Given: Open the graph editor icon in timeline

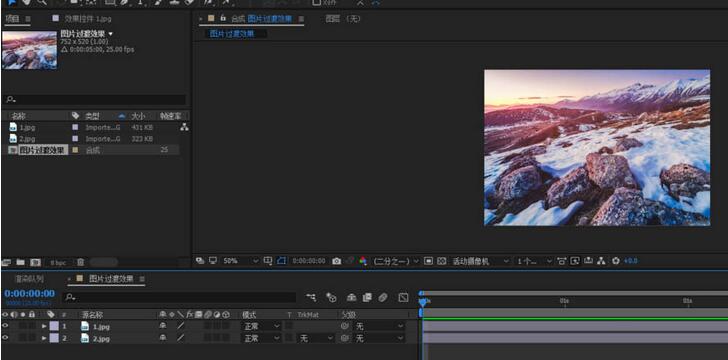Looking at the screenshot, I should click(403, 297).
